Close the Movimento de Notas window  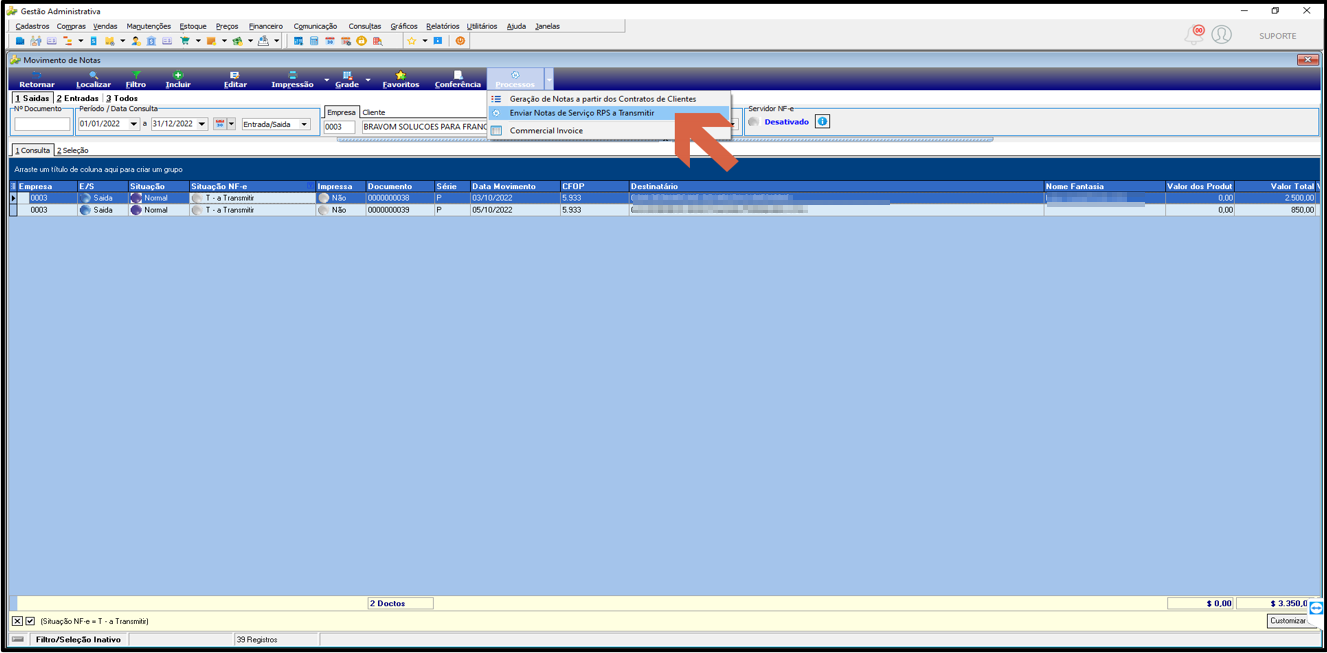coord(1307,60)
